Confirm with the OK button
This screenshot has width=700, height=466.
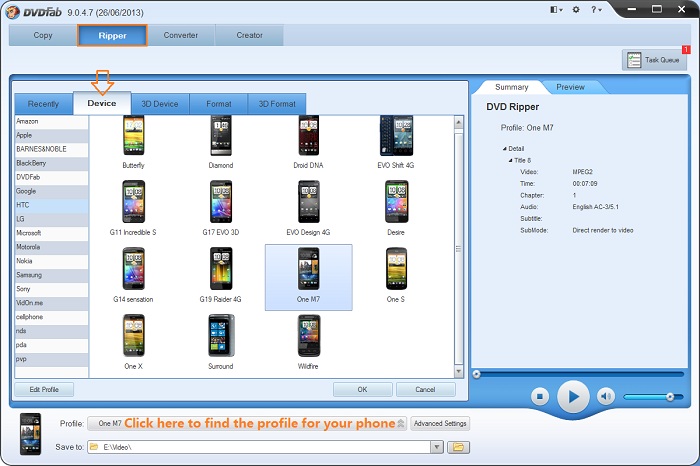tap(362, 389)
